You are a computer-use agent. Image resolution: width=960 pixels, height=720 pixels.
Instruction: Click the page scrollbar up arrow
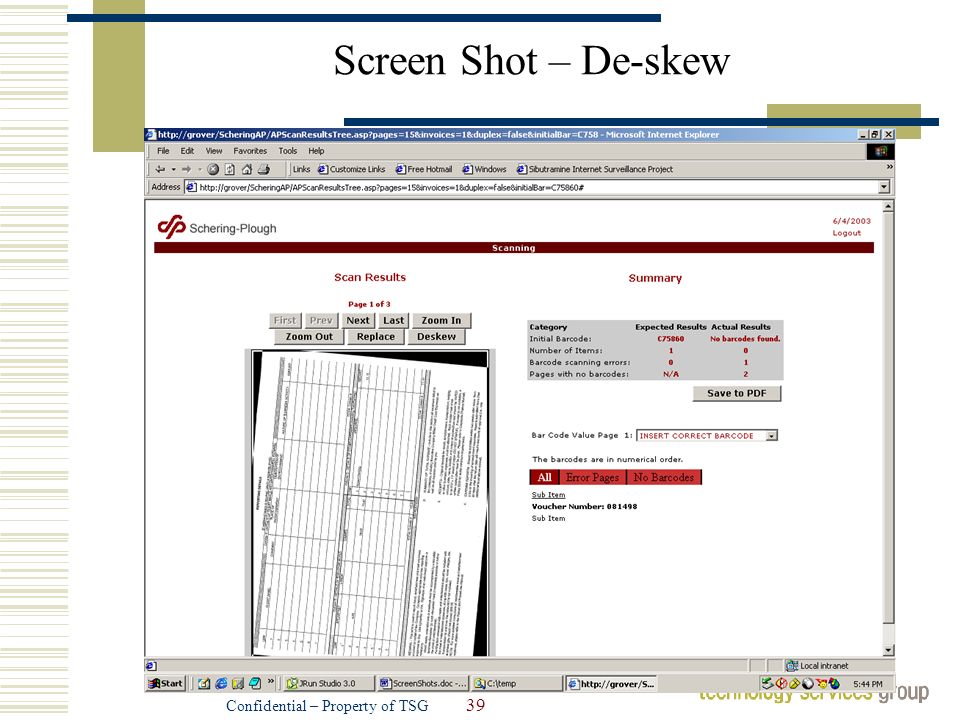point(888,206)
